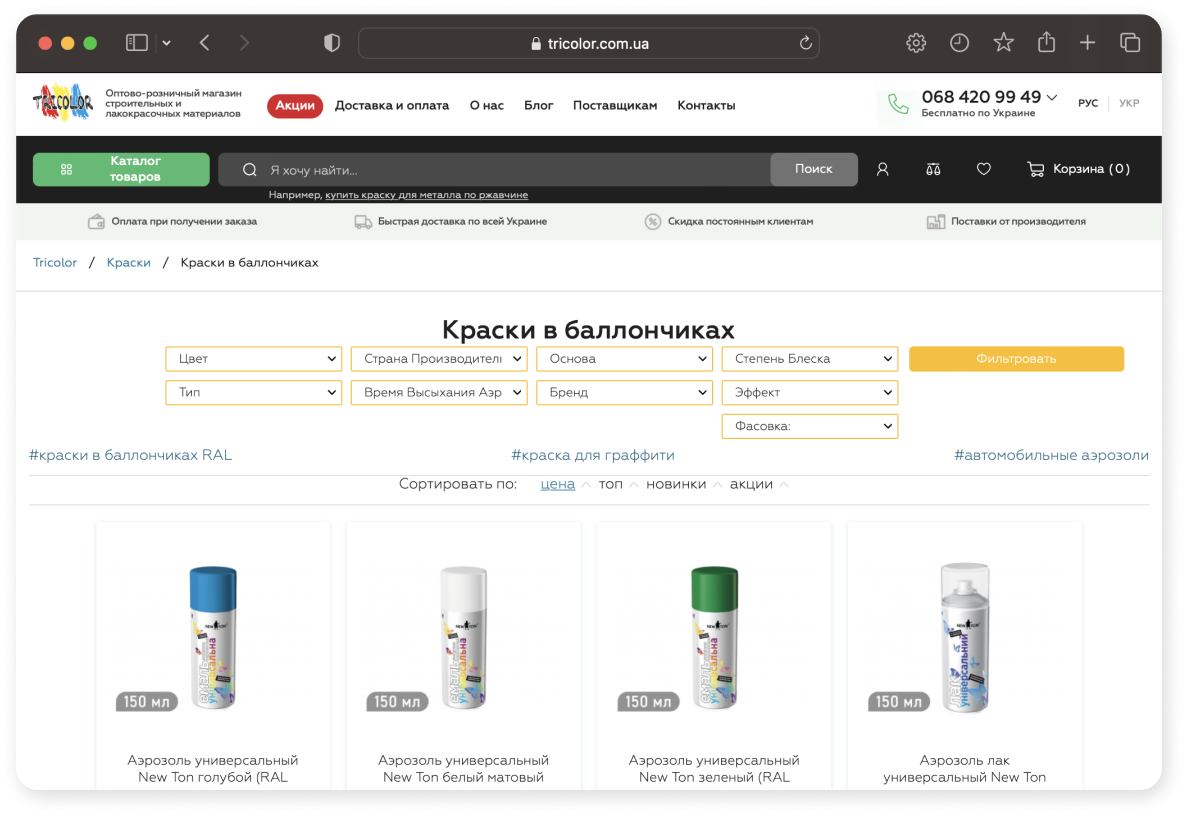Open the green New Ton aerosol thumbnail
Viewport: 1186px width, 816px height.
[x=714, y=638]
